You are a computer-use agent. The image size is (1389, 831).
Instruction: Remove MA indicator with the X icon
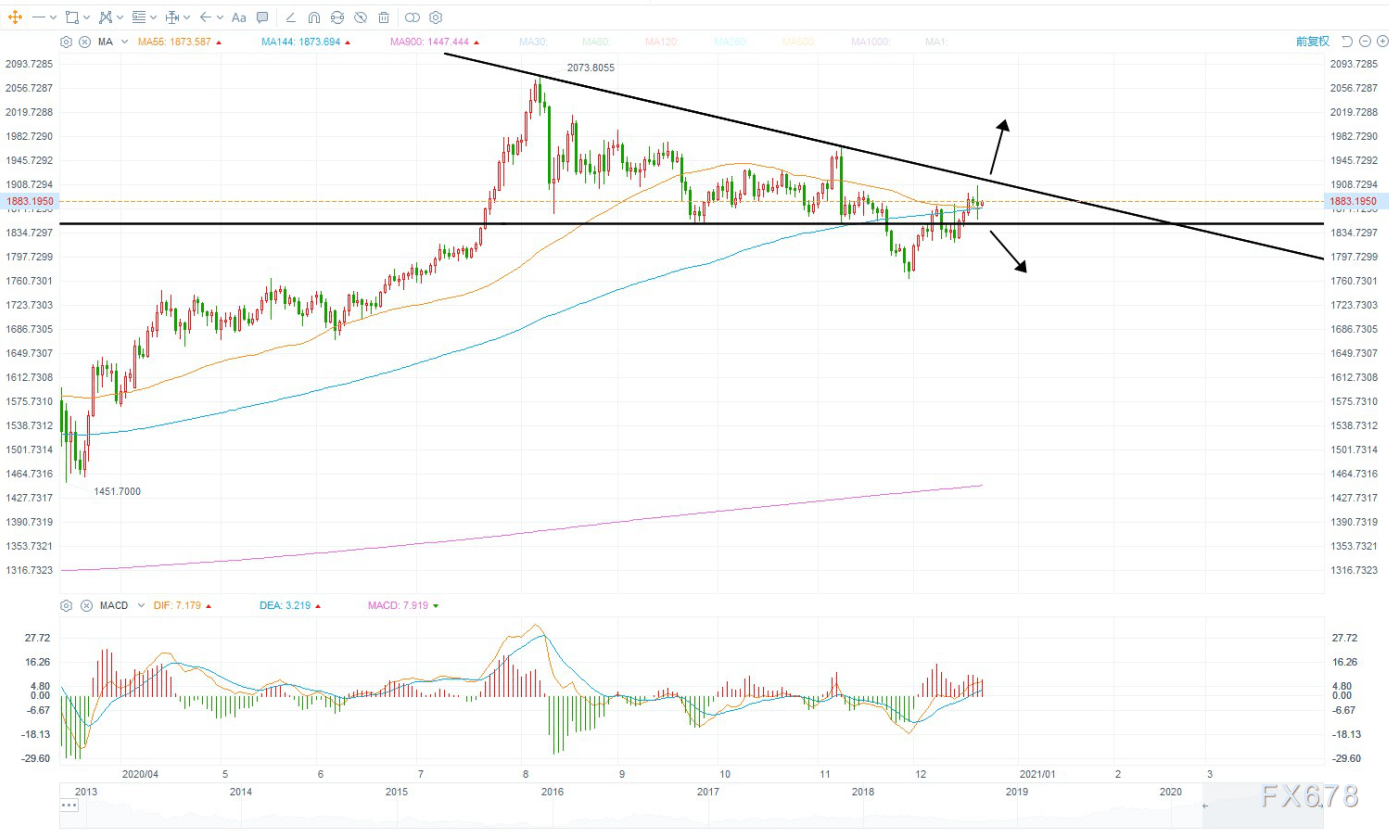coord(84,42)
